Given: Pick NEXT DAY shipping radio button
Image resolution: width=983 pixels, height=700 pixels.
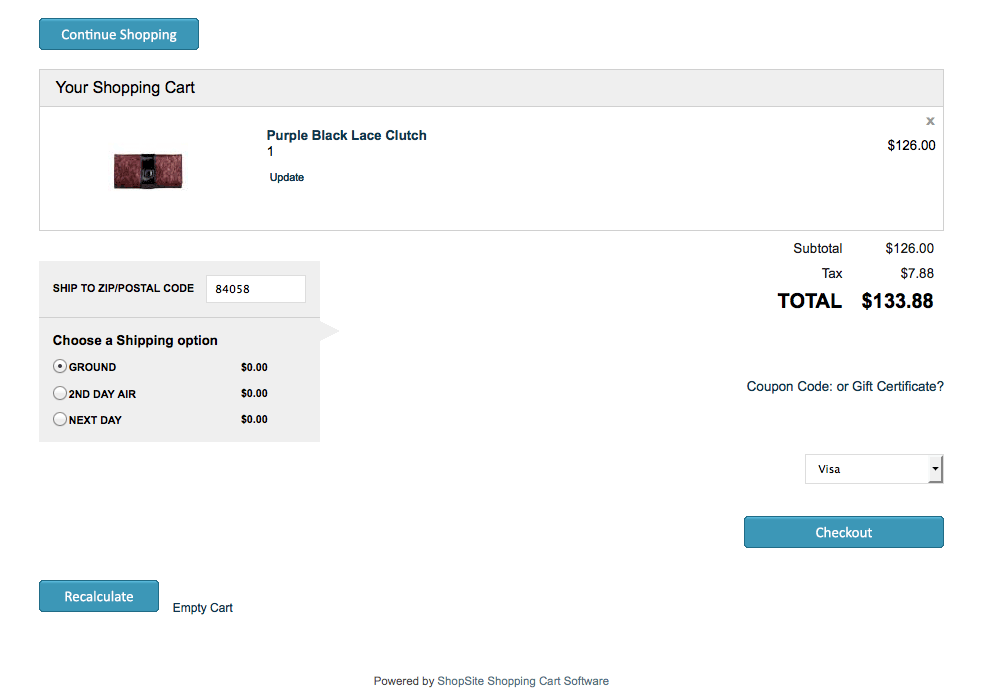Looking at the screenshot, I should 60,420.
